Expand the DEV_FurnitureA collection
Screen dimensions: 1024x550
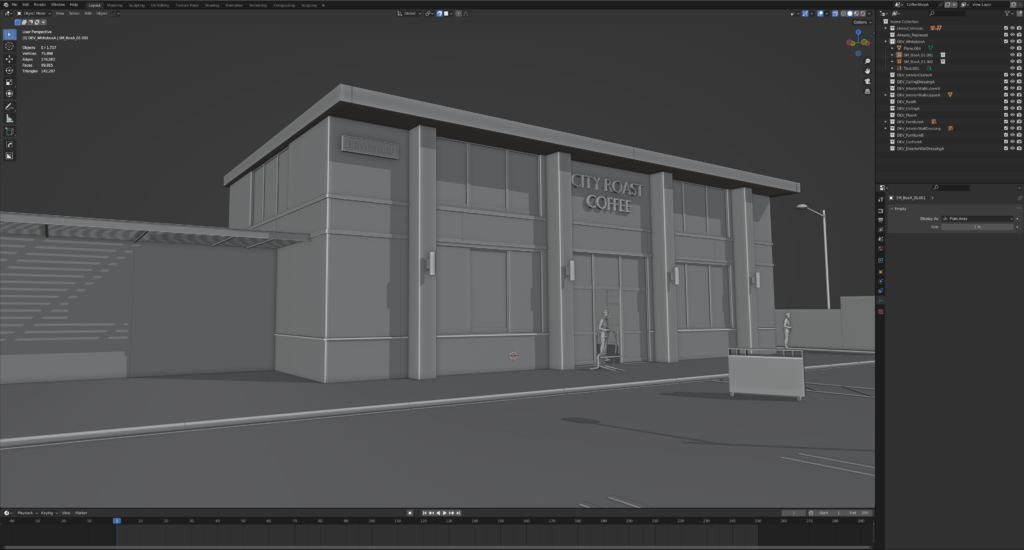pos(886,122)
